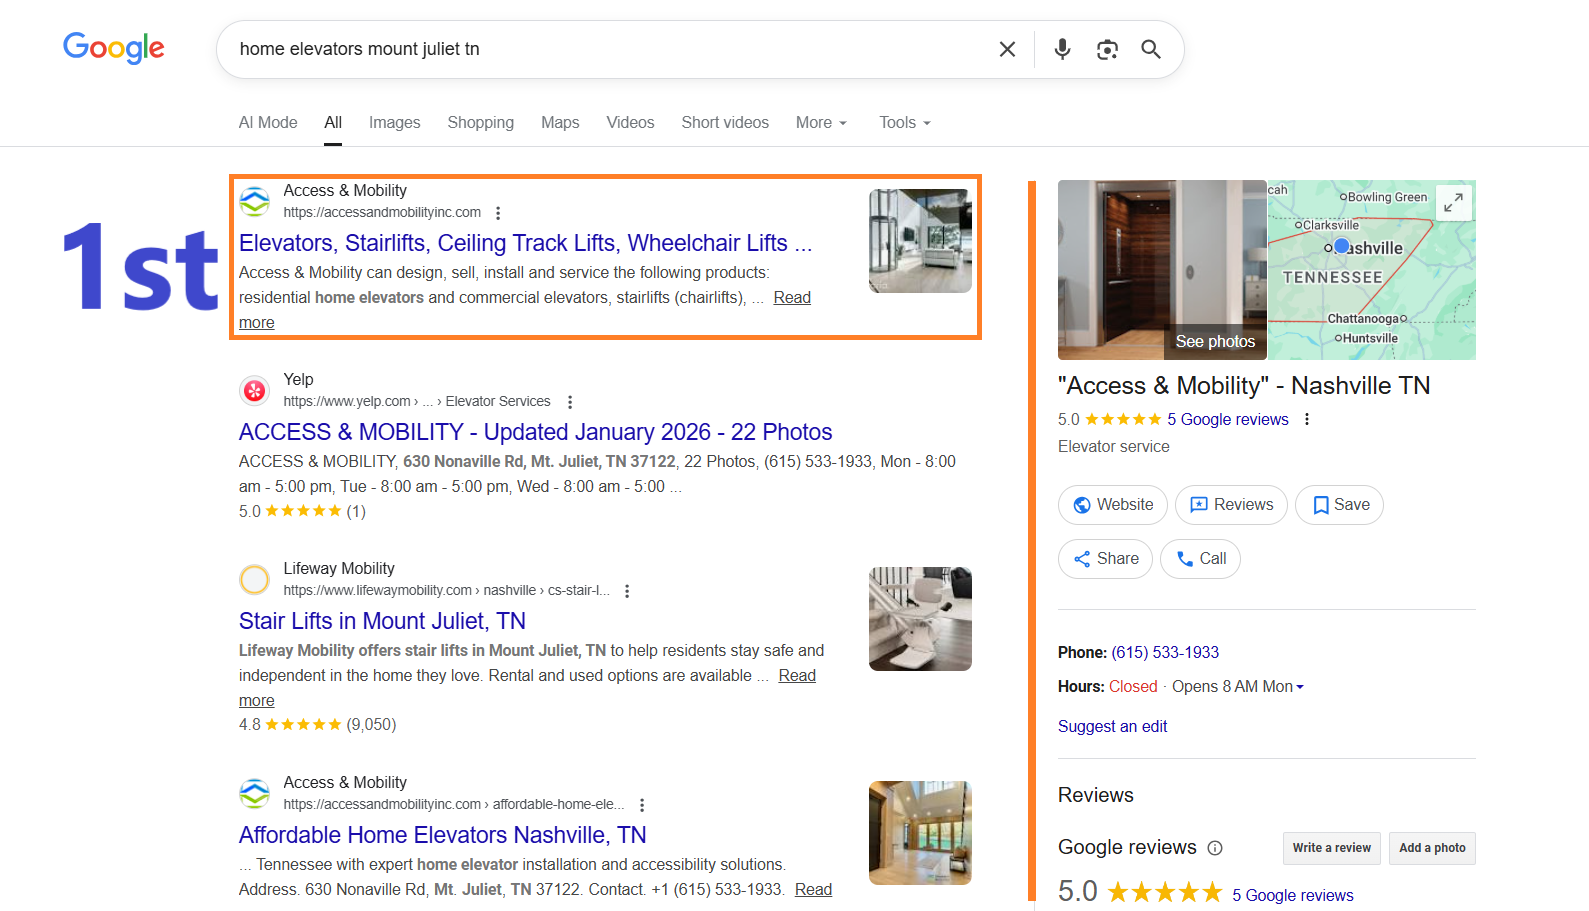Open Elevators, Stairlifts, Ceiling Track Lifts result link
The height and width of the screenshot is (911, 1589).
click(x=525, y=243)
